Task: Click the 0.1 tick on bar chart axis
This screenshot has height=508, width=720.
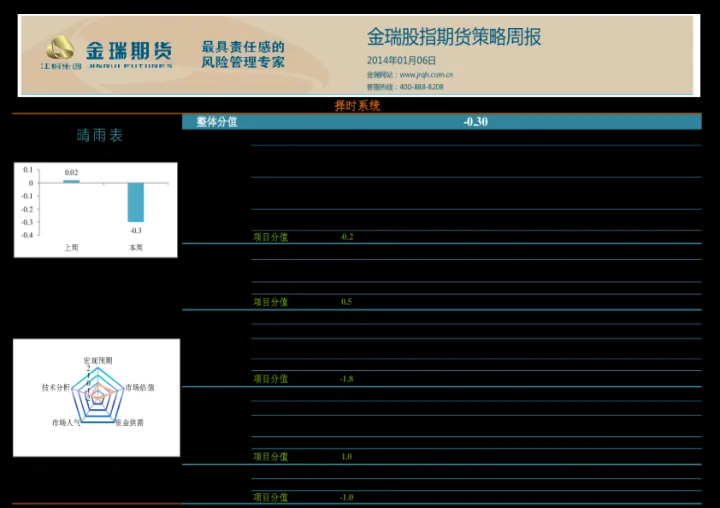Action: 28,170
